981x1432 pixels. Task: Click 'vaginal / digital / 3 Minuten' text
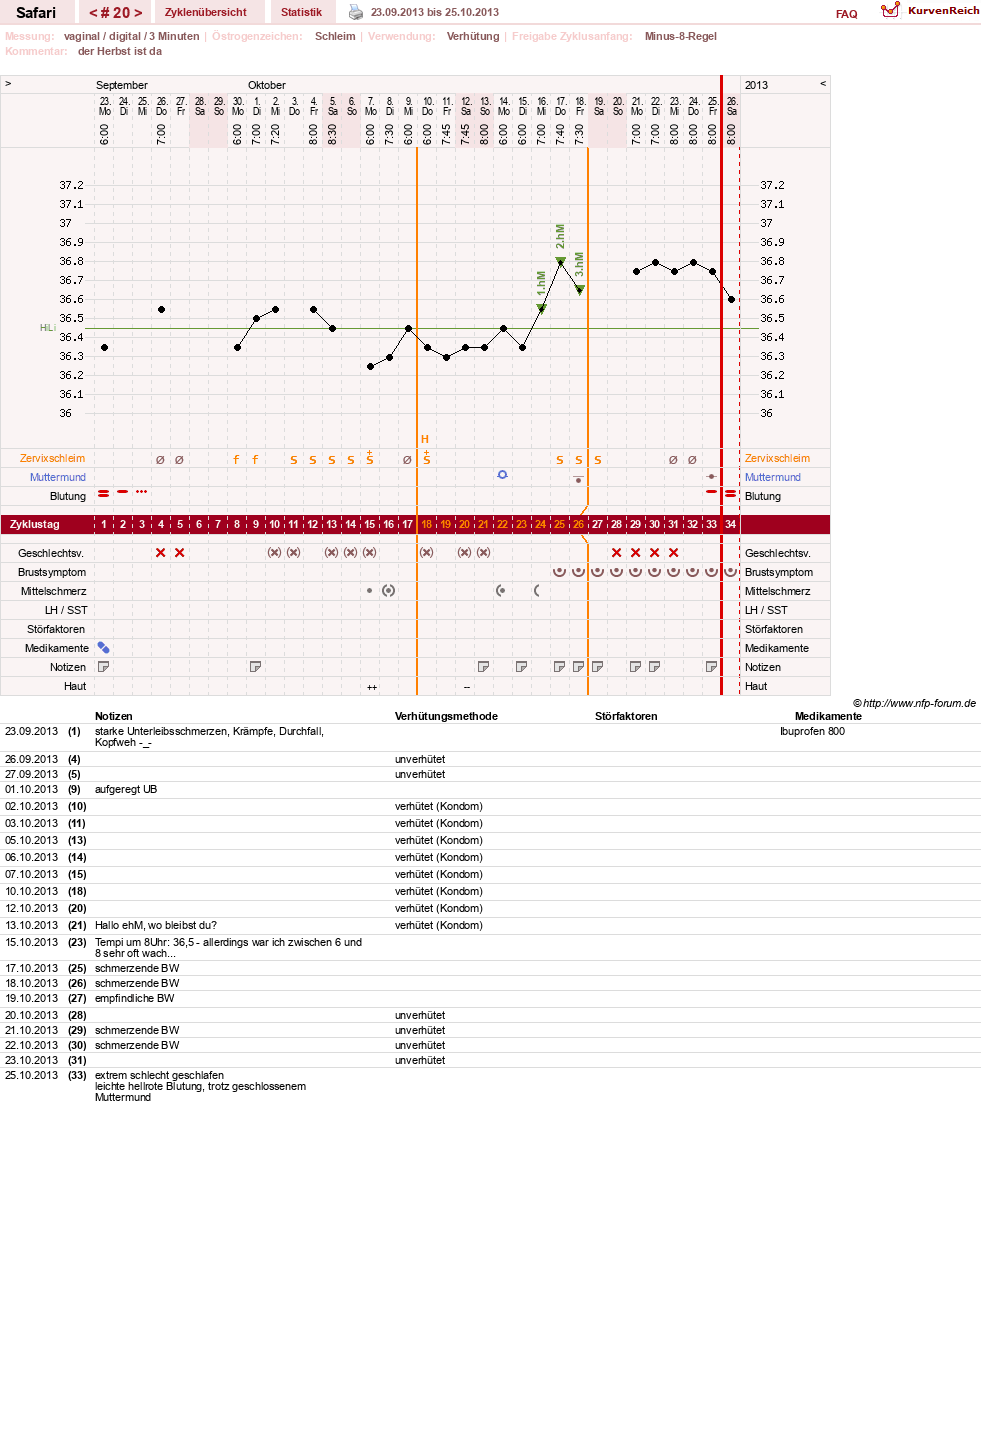click(x=132, y=36)
